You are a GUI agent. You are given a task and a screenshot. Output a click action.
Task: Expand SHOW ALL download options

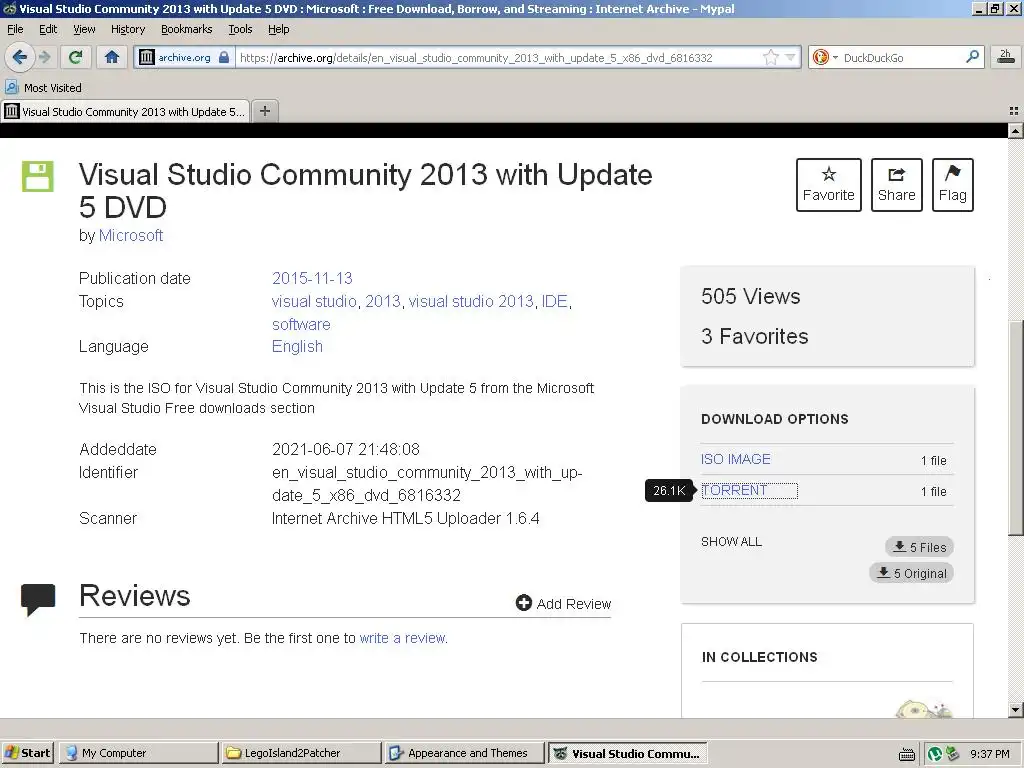click(x=731, y=541)
